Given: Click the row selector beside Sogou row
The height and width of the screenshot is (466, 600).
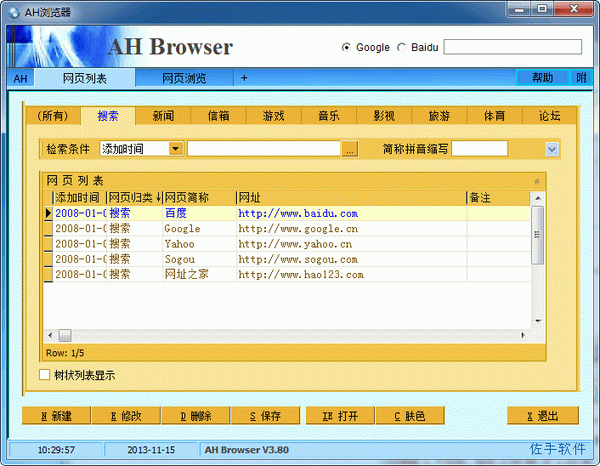Looking at the screenshot, I should pyautogui.click(x=48, y=259).
